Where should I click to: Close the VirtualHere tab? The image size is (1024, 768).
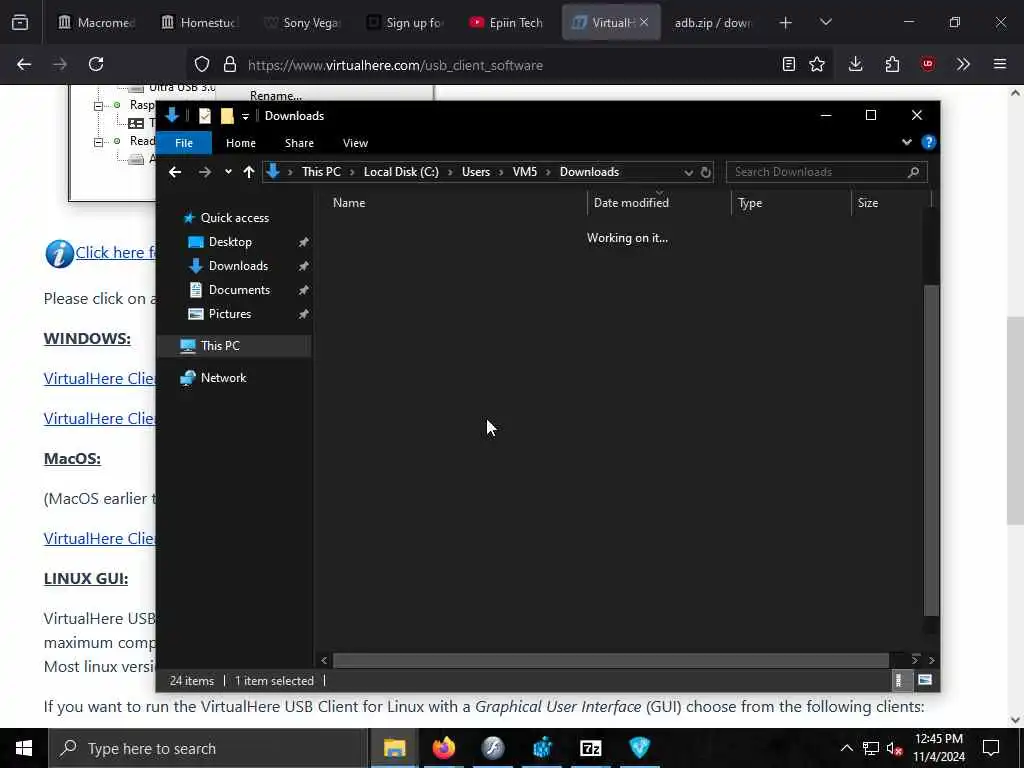(x=644, y=22)
